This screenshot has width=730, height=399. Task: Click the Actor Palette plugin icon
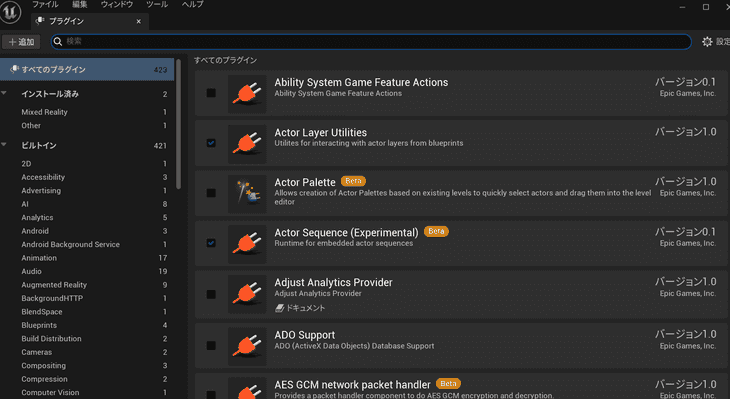pyautogui.click(x=247, y=193)
